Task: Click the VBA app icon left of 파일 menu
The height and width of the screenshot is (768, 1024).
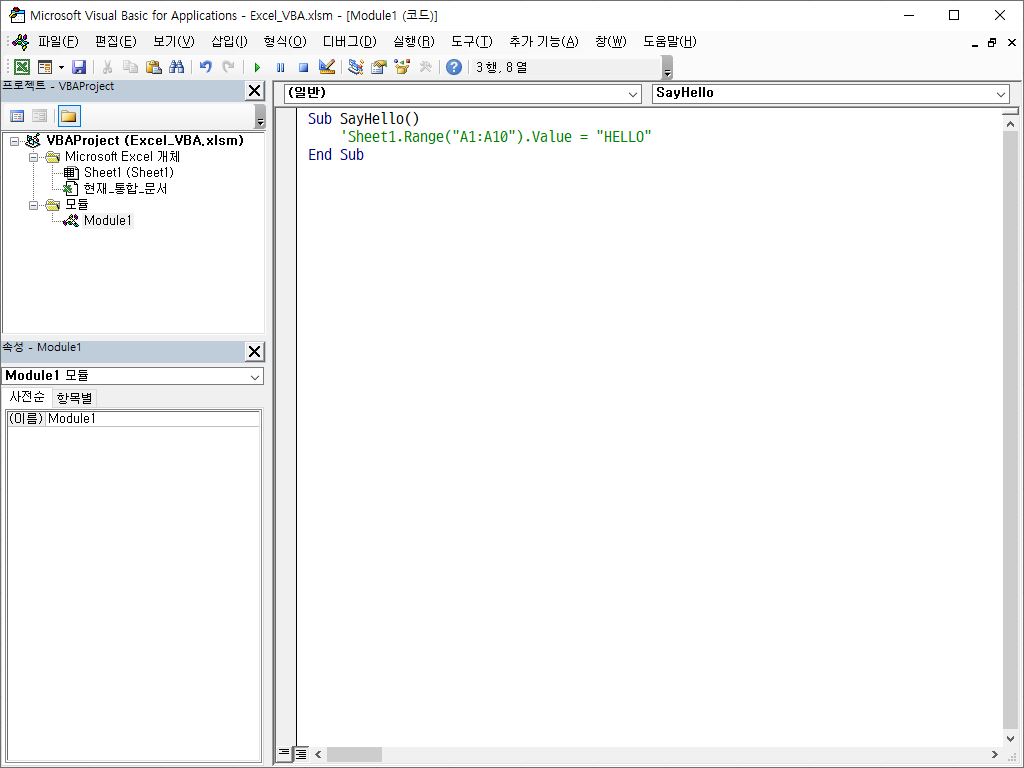Action: (20, 42)
